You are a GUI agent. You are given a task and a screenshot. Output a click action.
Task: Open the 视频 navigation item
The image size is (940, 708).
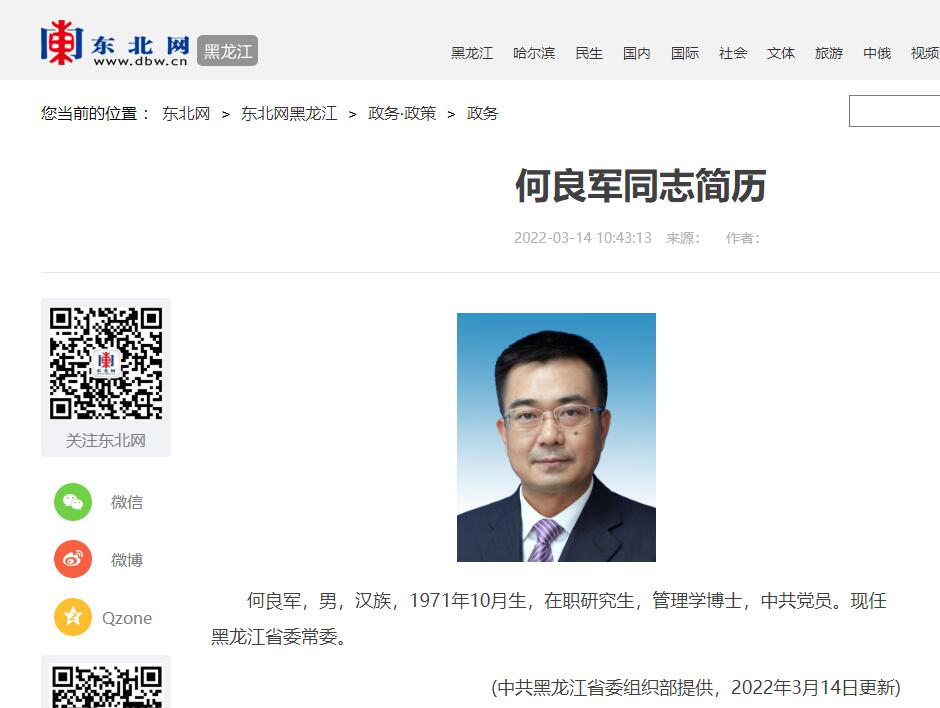925,53
